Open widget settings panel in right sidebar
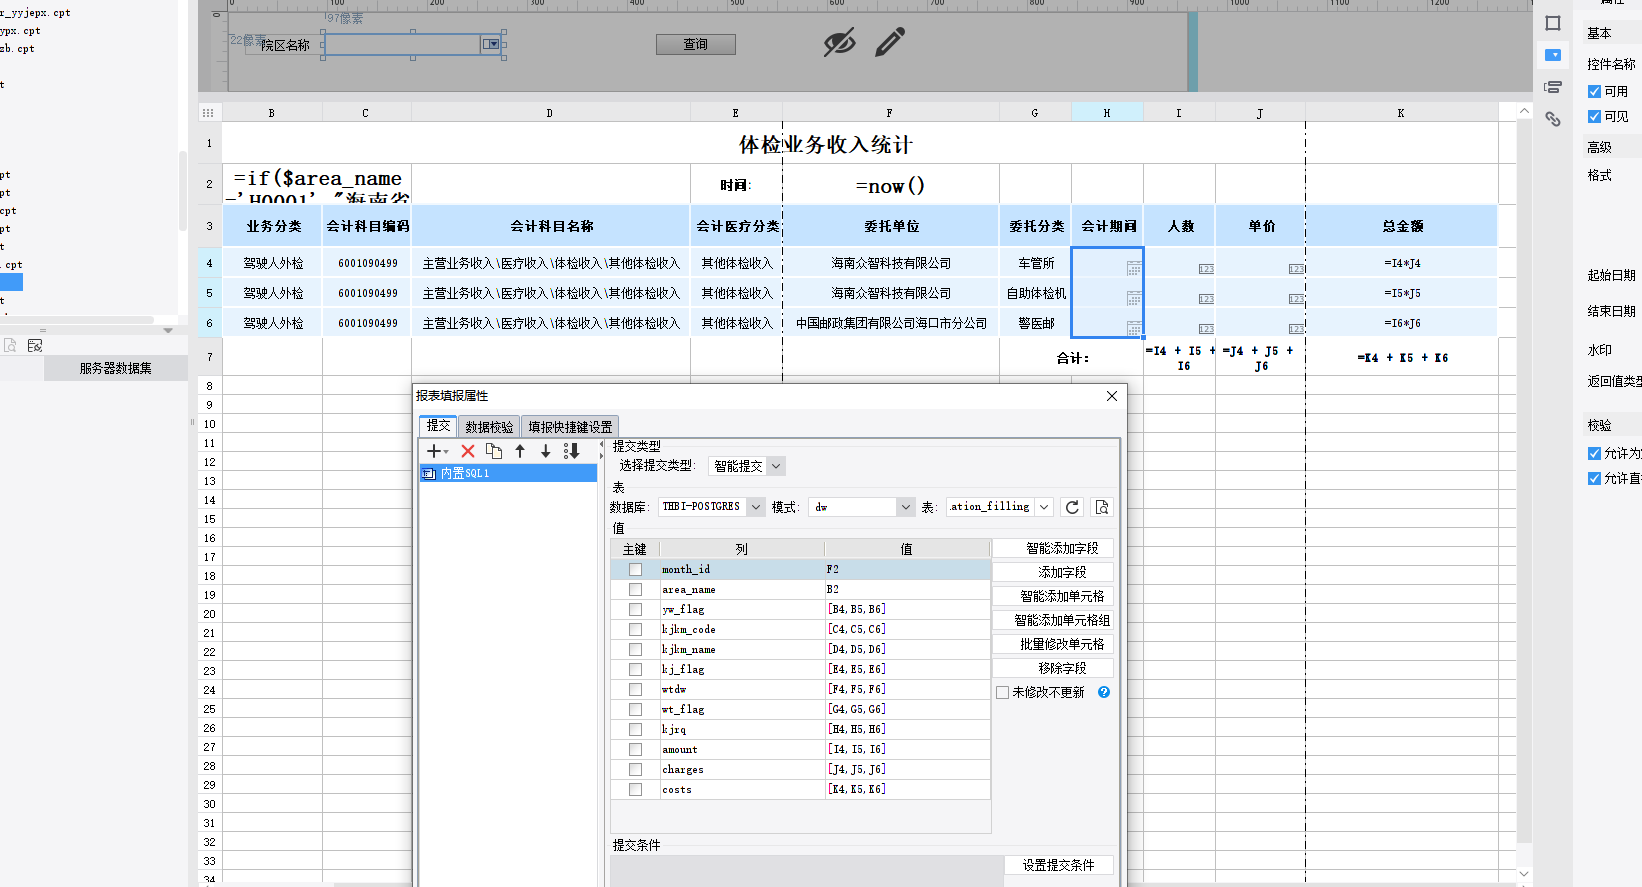The height and width of the screenshot is (887, 1642). coord(1553,55)
